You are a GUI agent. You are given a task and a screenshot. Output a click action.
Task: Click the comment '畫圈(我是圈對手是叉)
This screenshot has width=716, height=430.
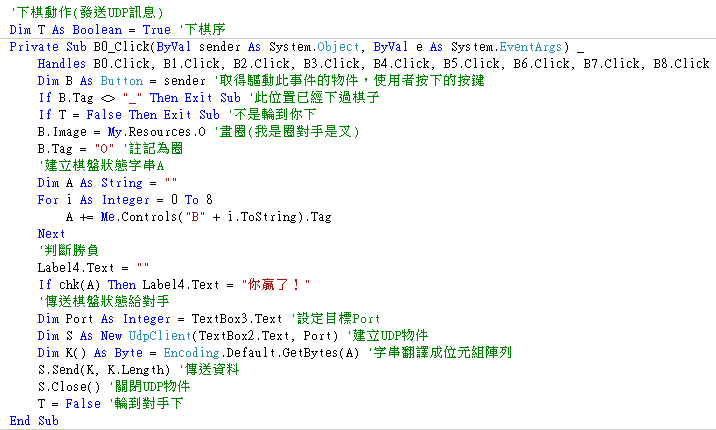pos(286,132)
